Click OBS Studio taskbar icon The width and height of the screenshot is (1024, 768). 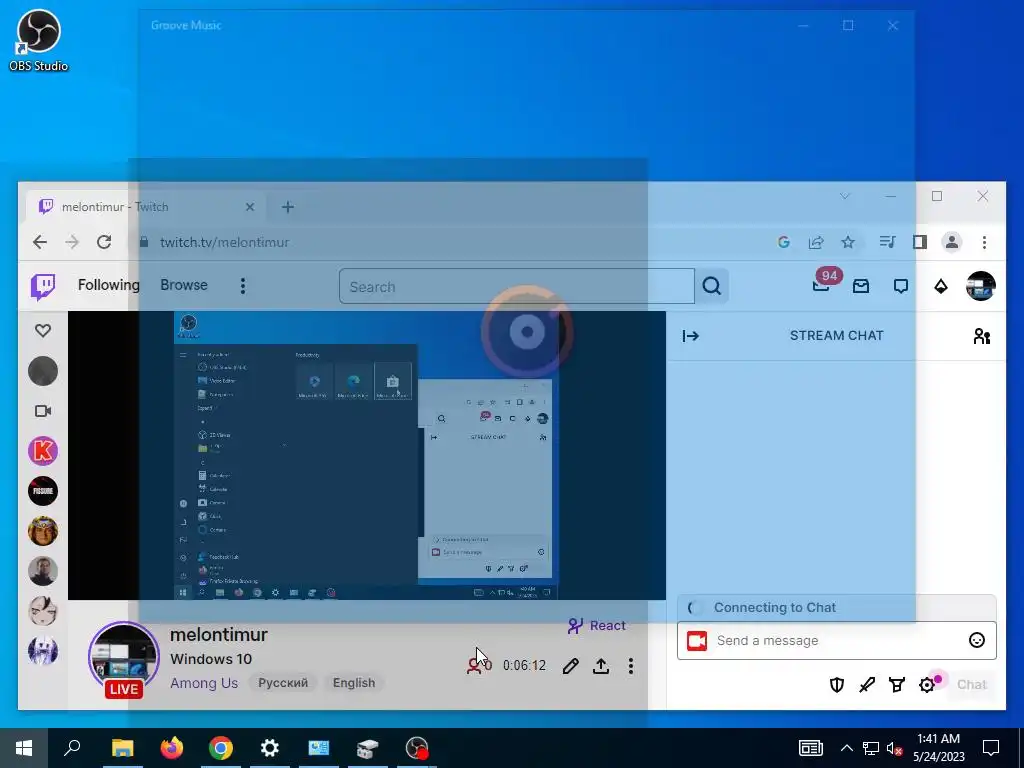pos(417,748)
